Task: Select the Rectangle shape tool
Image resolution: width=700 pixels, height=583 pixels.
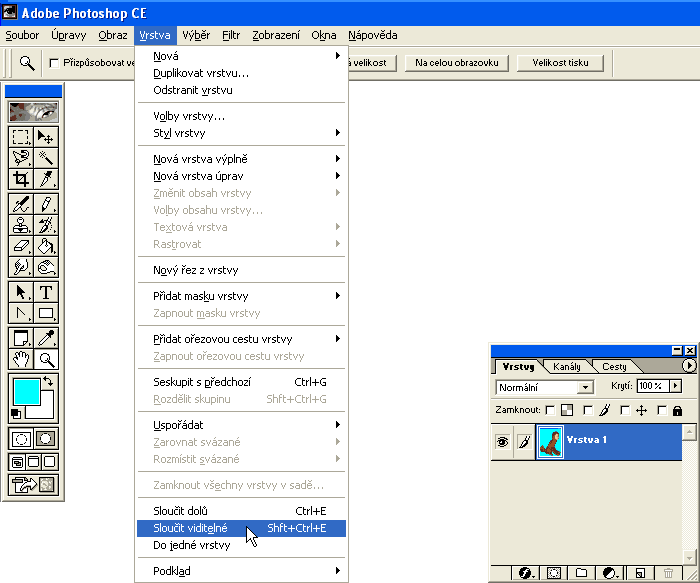Action: (46, 313)
